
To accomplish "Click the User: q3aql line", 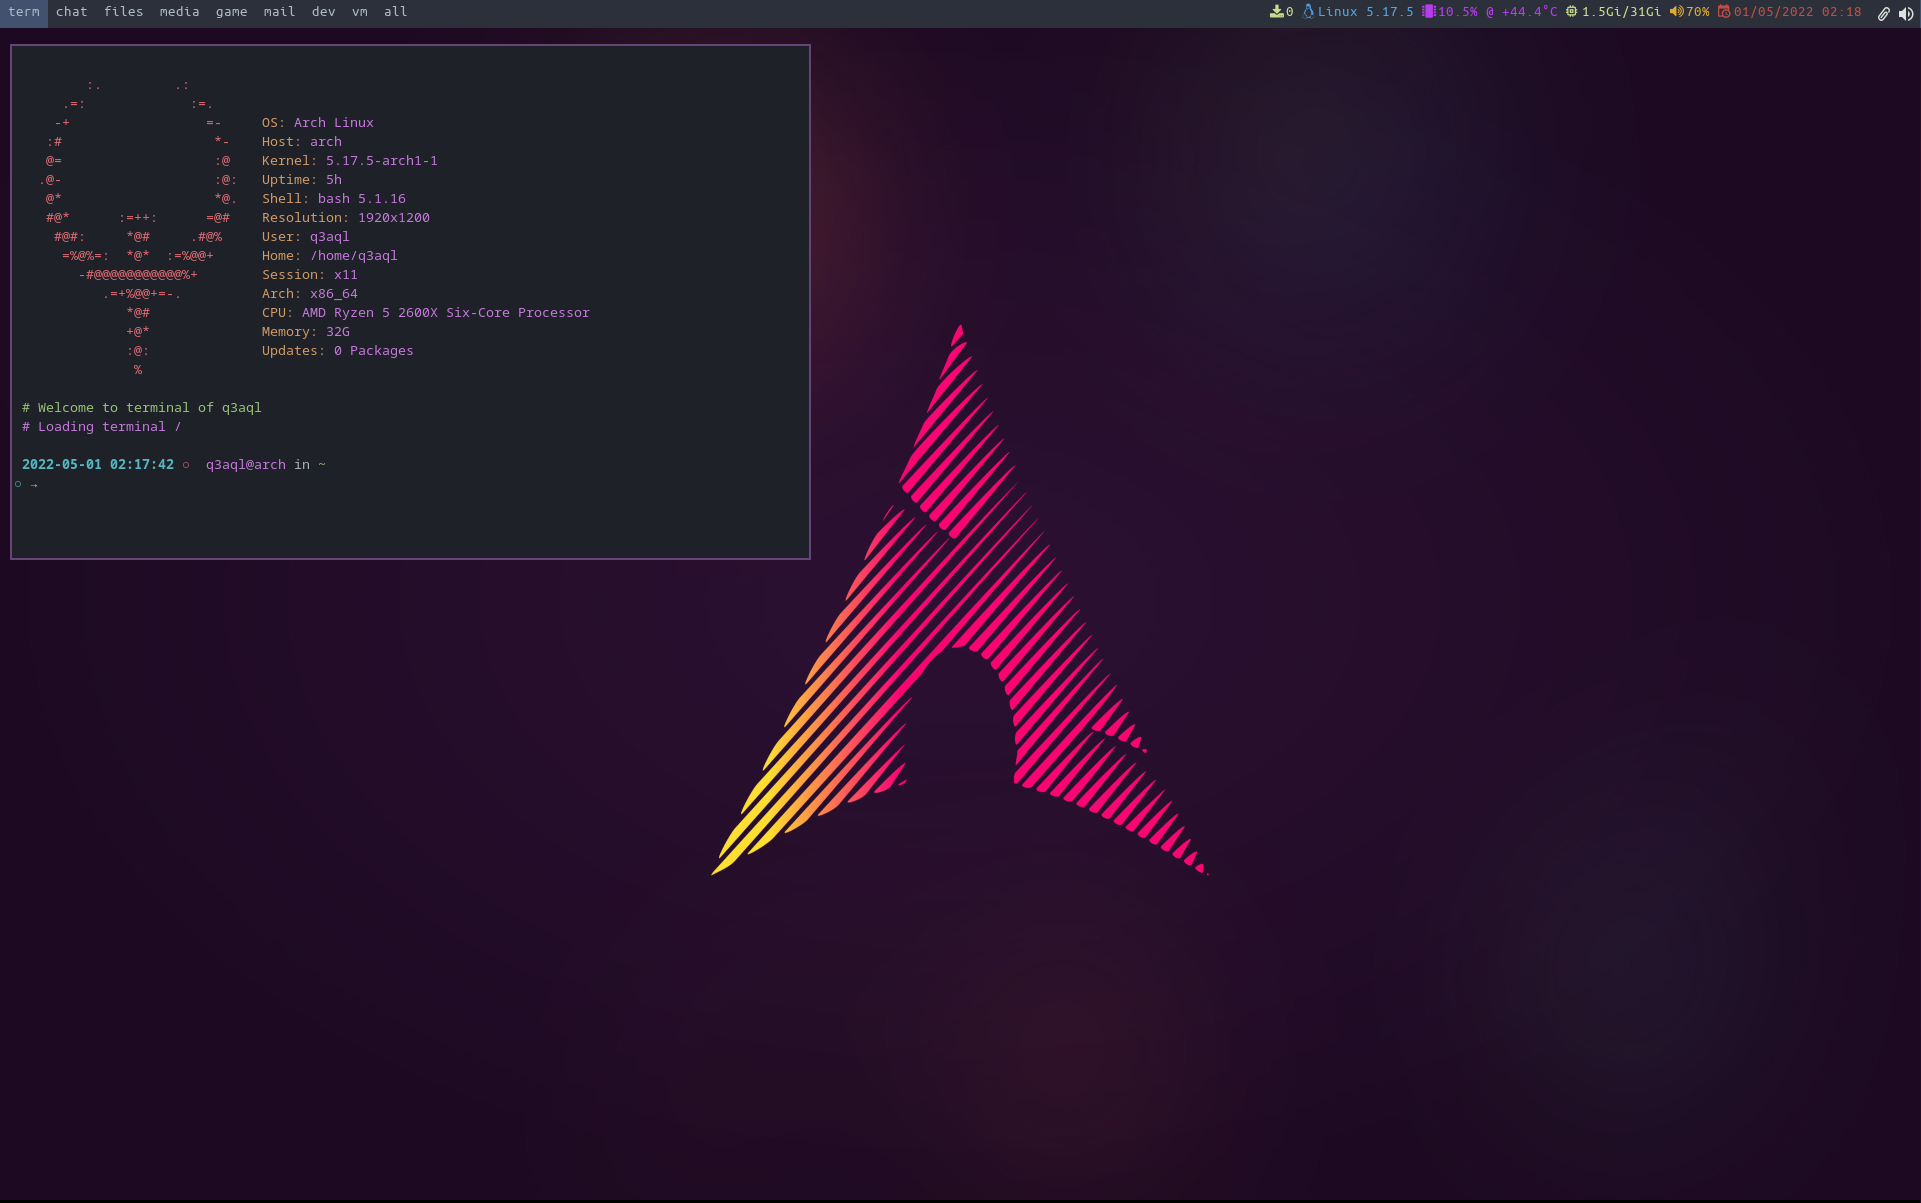I will coord(306,237).
